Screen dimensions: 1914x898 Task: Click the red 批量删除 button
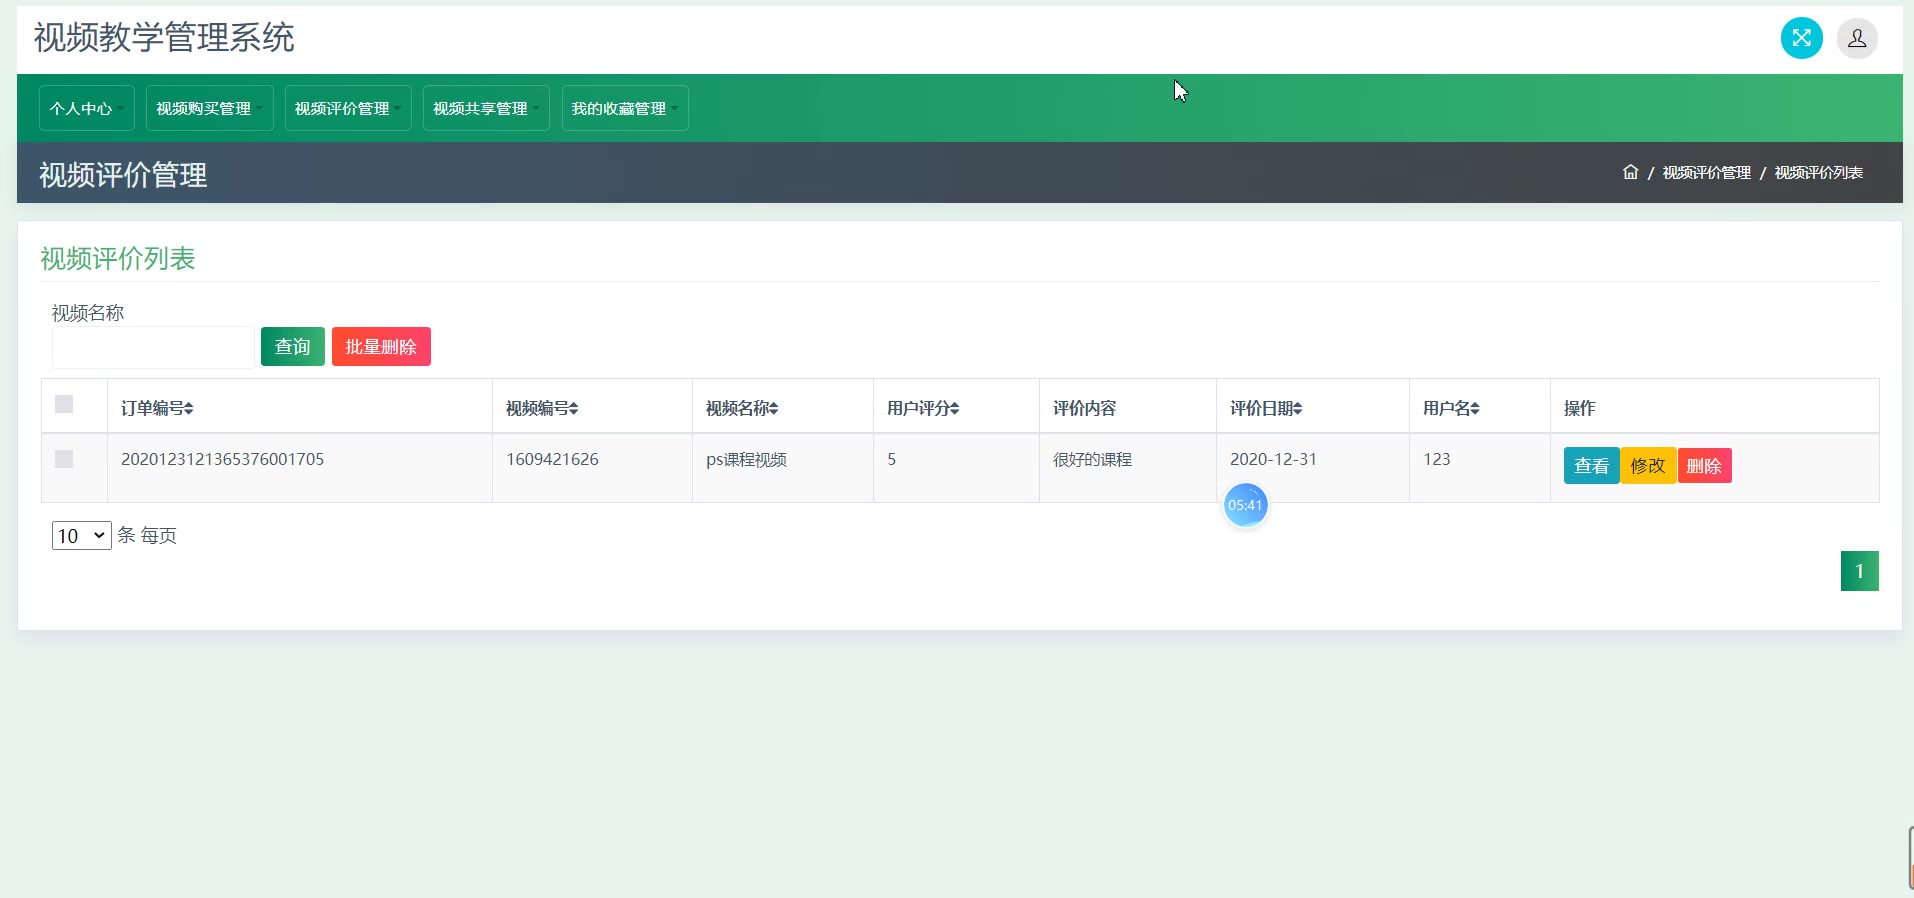point(381,347)
